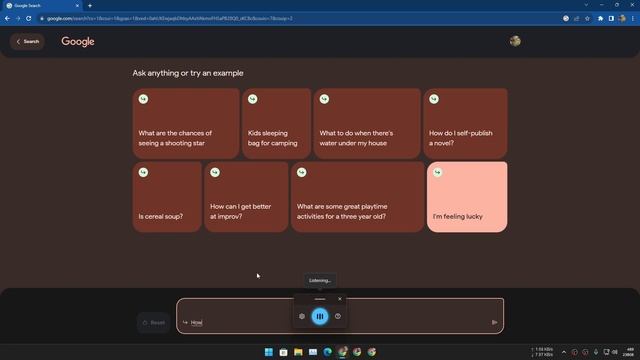The height and width of the screenshot is (360, 640).
Task: Click the taskbar clock and date
Action: click(x=629, y=352)
